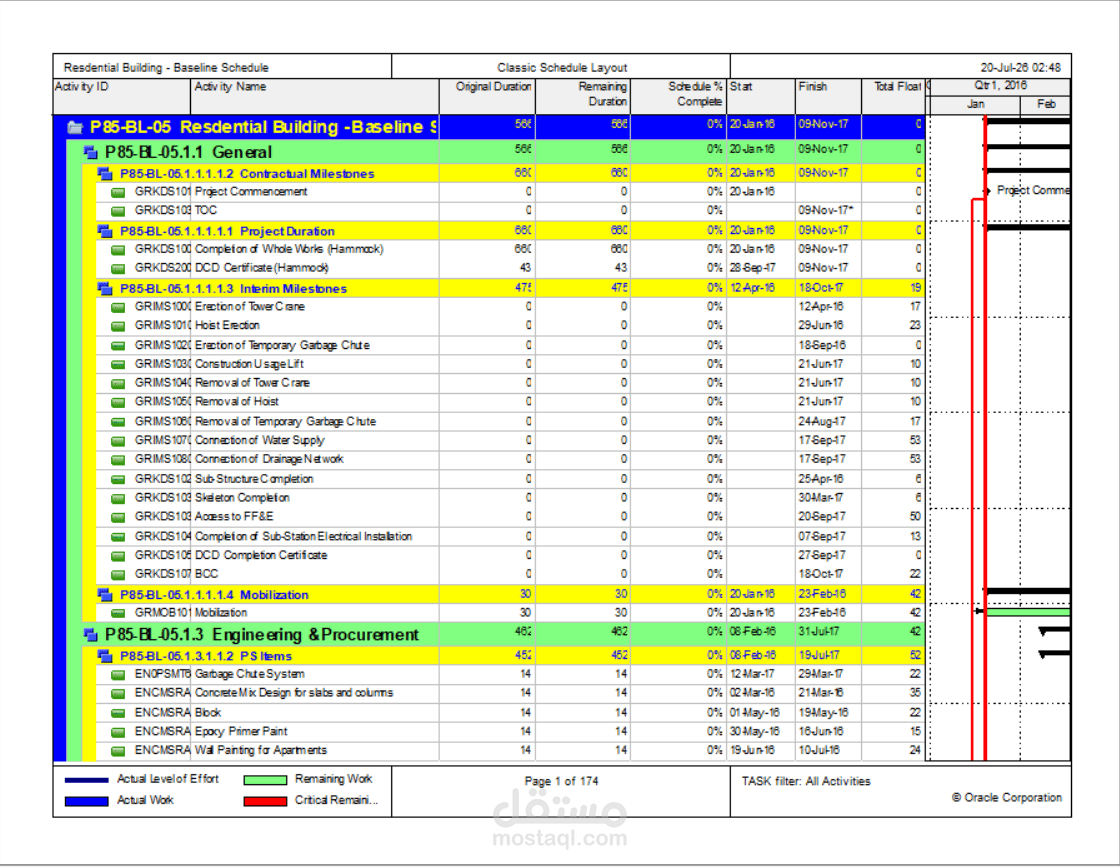
Task: Click the © Oracle Corporation footer text
Action: (x=1006, y=798)
